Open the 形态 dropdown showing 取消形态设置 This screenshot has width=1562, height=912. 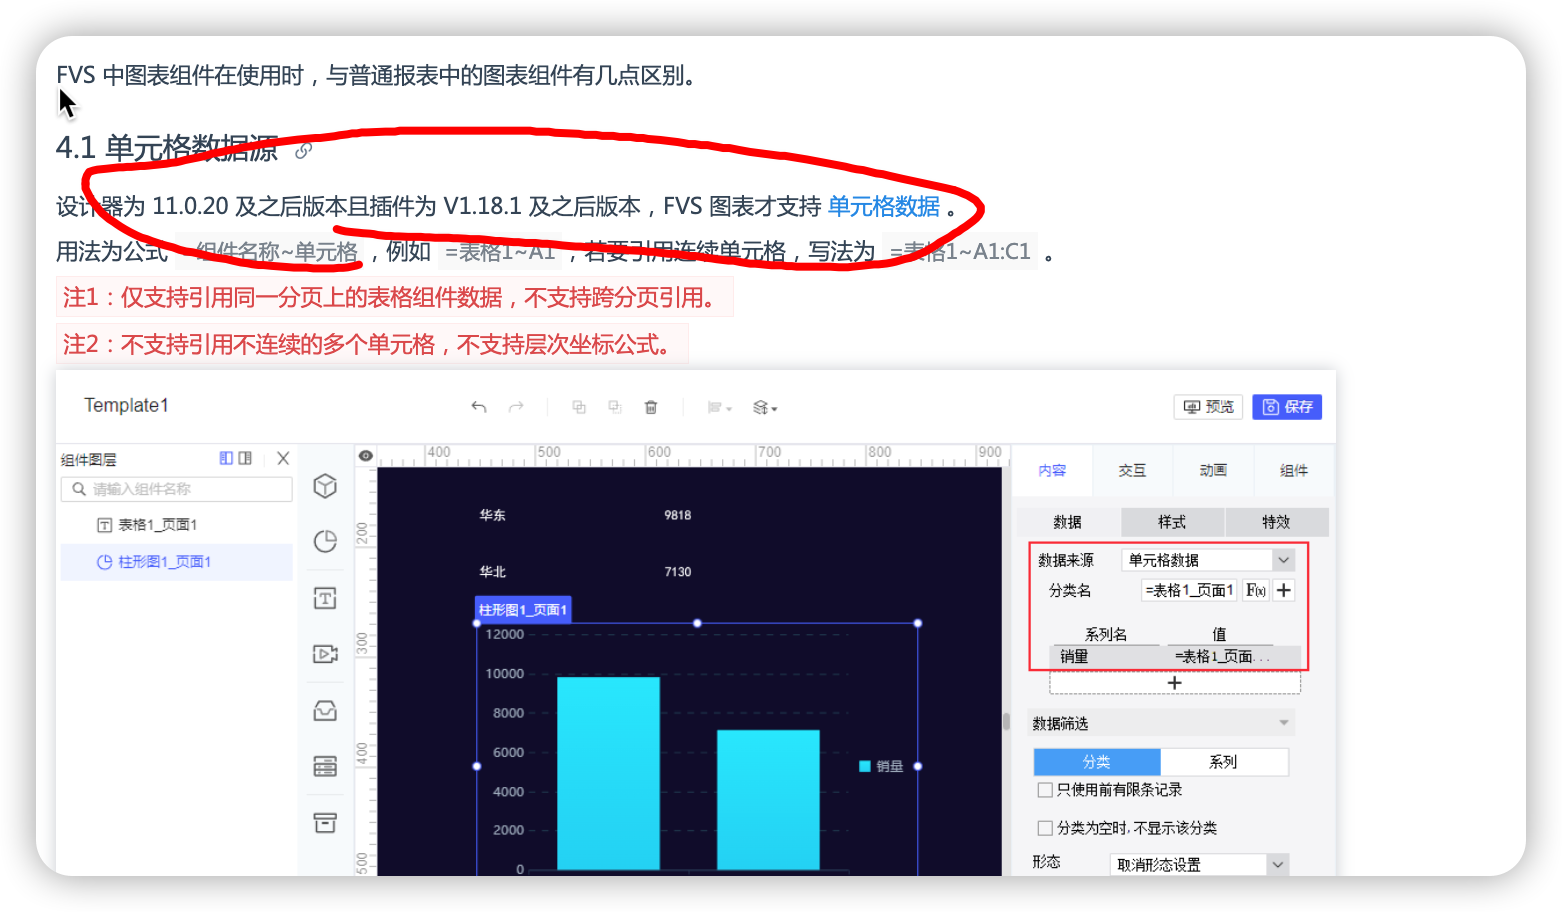1199,865
